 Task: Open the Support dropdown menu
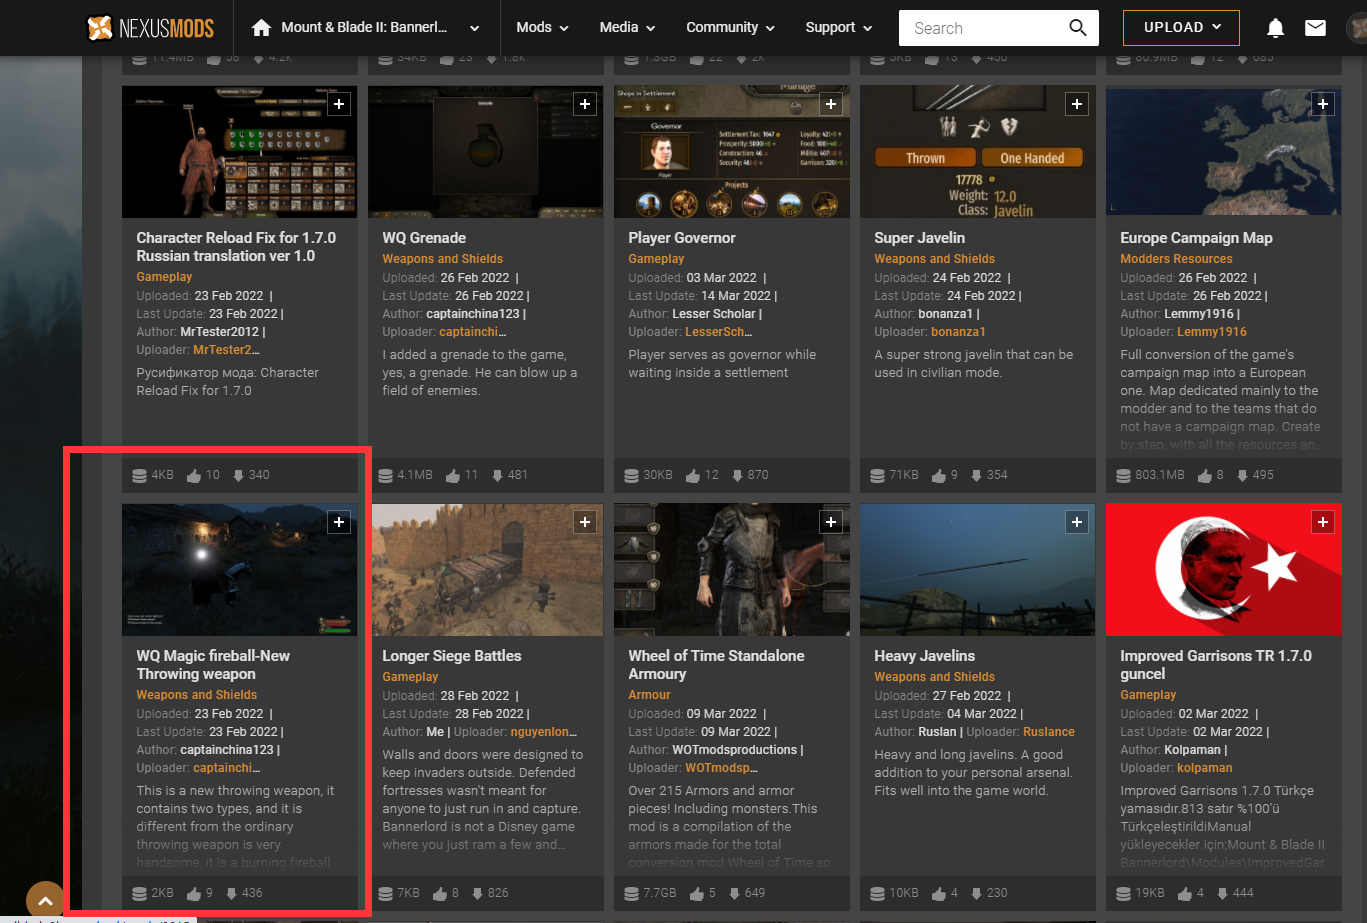(x=839, y=28)
